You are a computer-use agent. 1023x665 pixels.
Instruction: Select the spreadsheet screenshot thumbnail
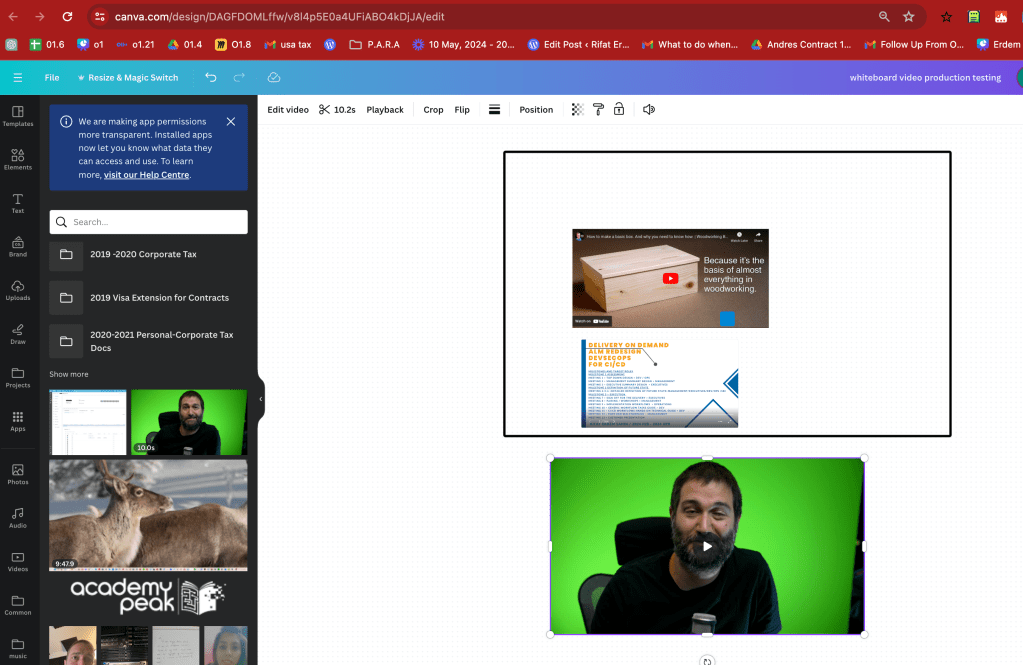87,422
